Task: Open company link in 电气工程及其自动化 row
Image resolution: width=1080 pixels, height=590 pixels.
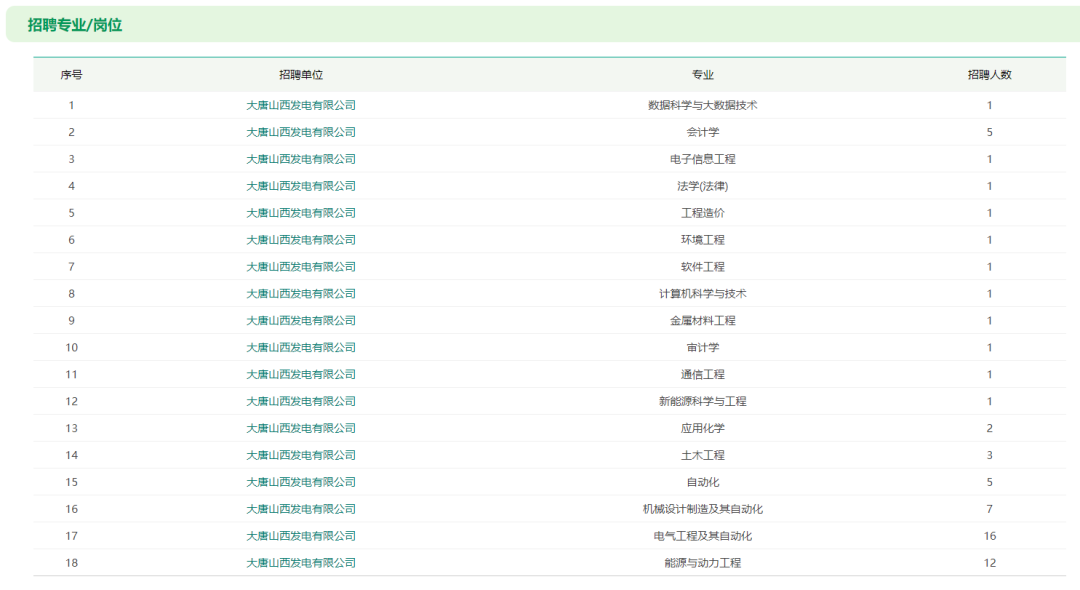Action: [x=301, y=536]
